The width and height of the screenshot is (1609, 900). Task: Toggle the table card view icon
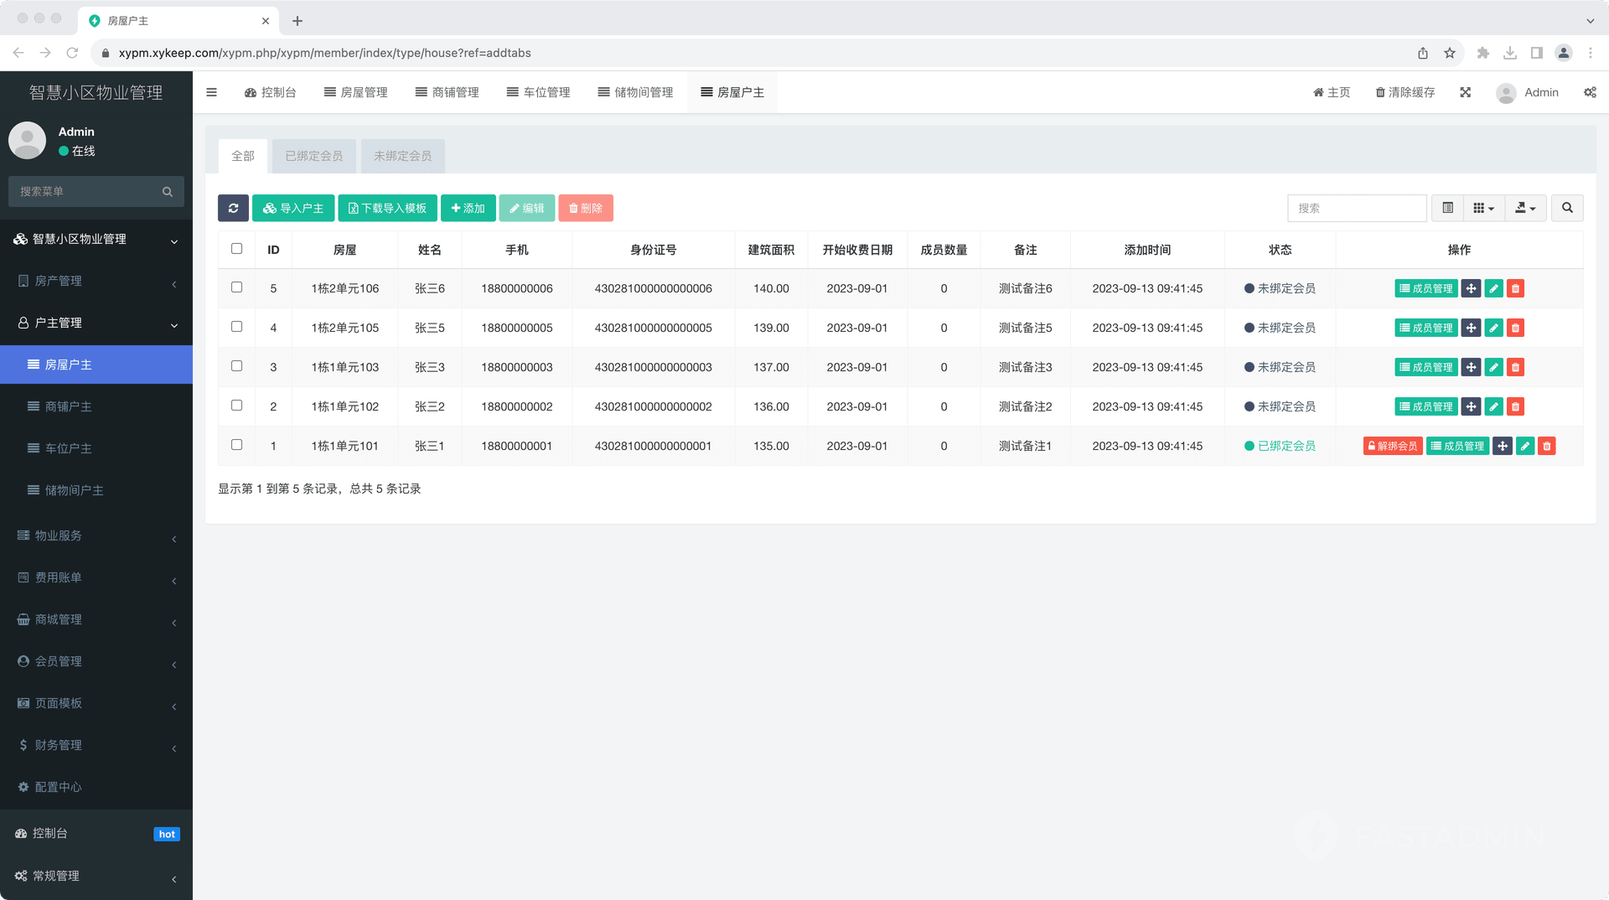[1447, 208]
